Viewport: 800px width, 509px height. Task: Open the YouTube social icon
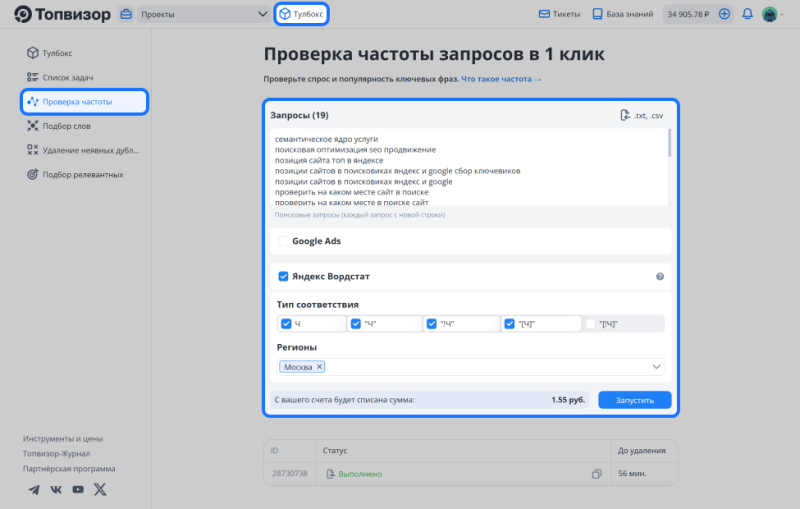click(78, 490)
